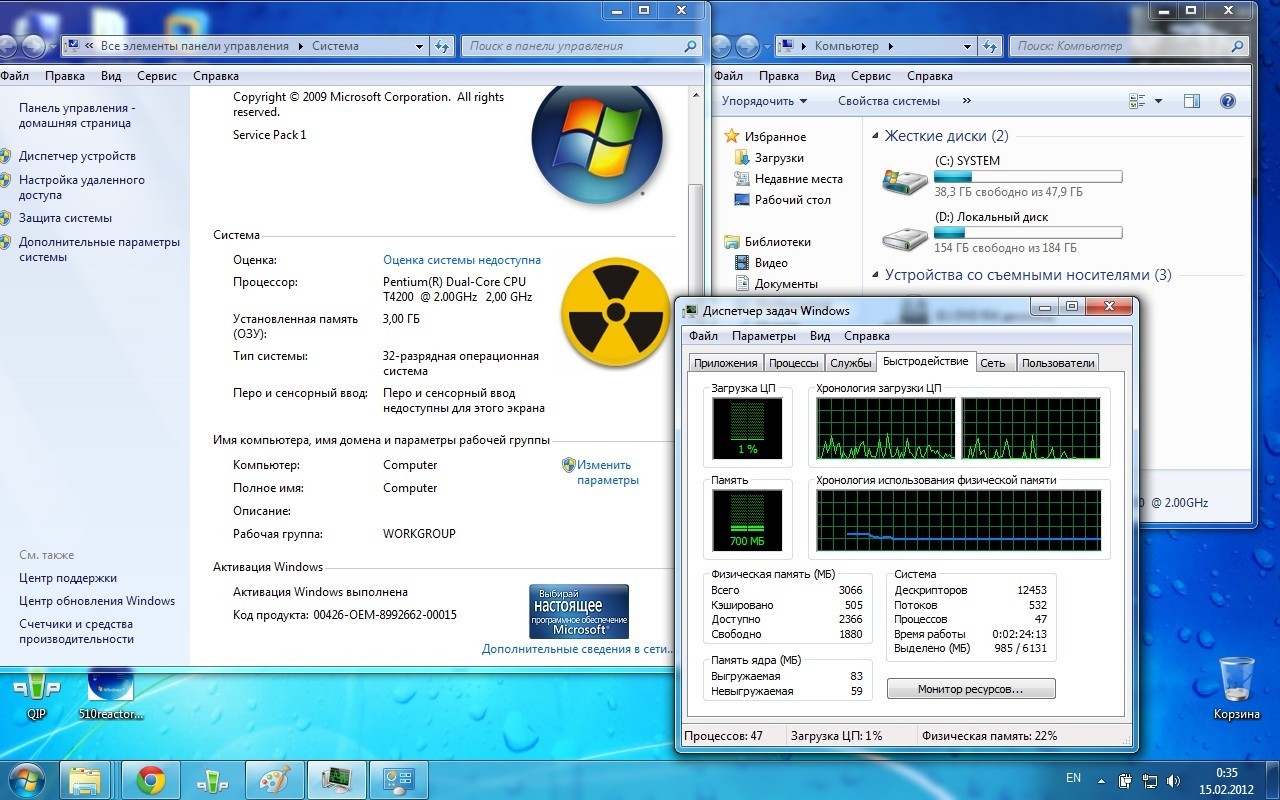Viewport: 1280px width, 800px height.
Task: Open Дополнительные сведения в сети link
Action: 578,649
